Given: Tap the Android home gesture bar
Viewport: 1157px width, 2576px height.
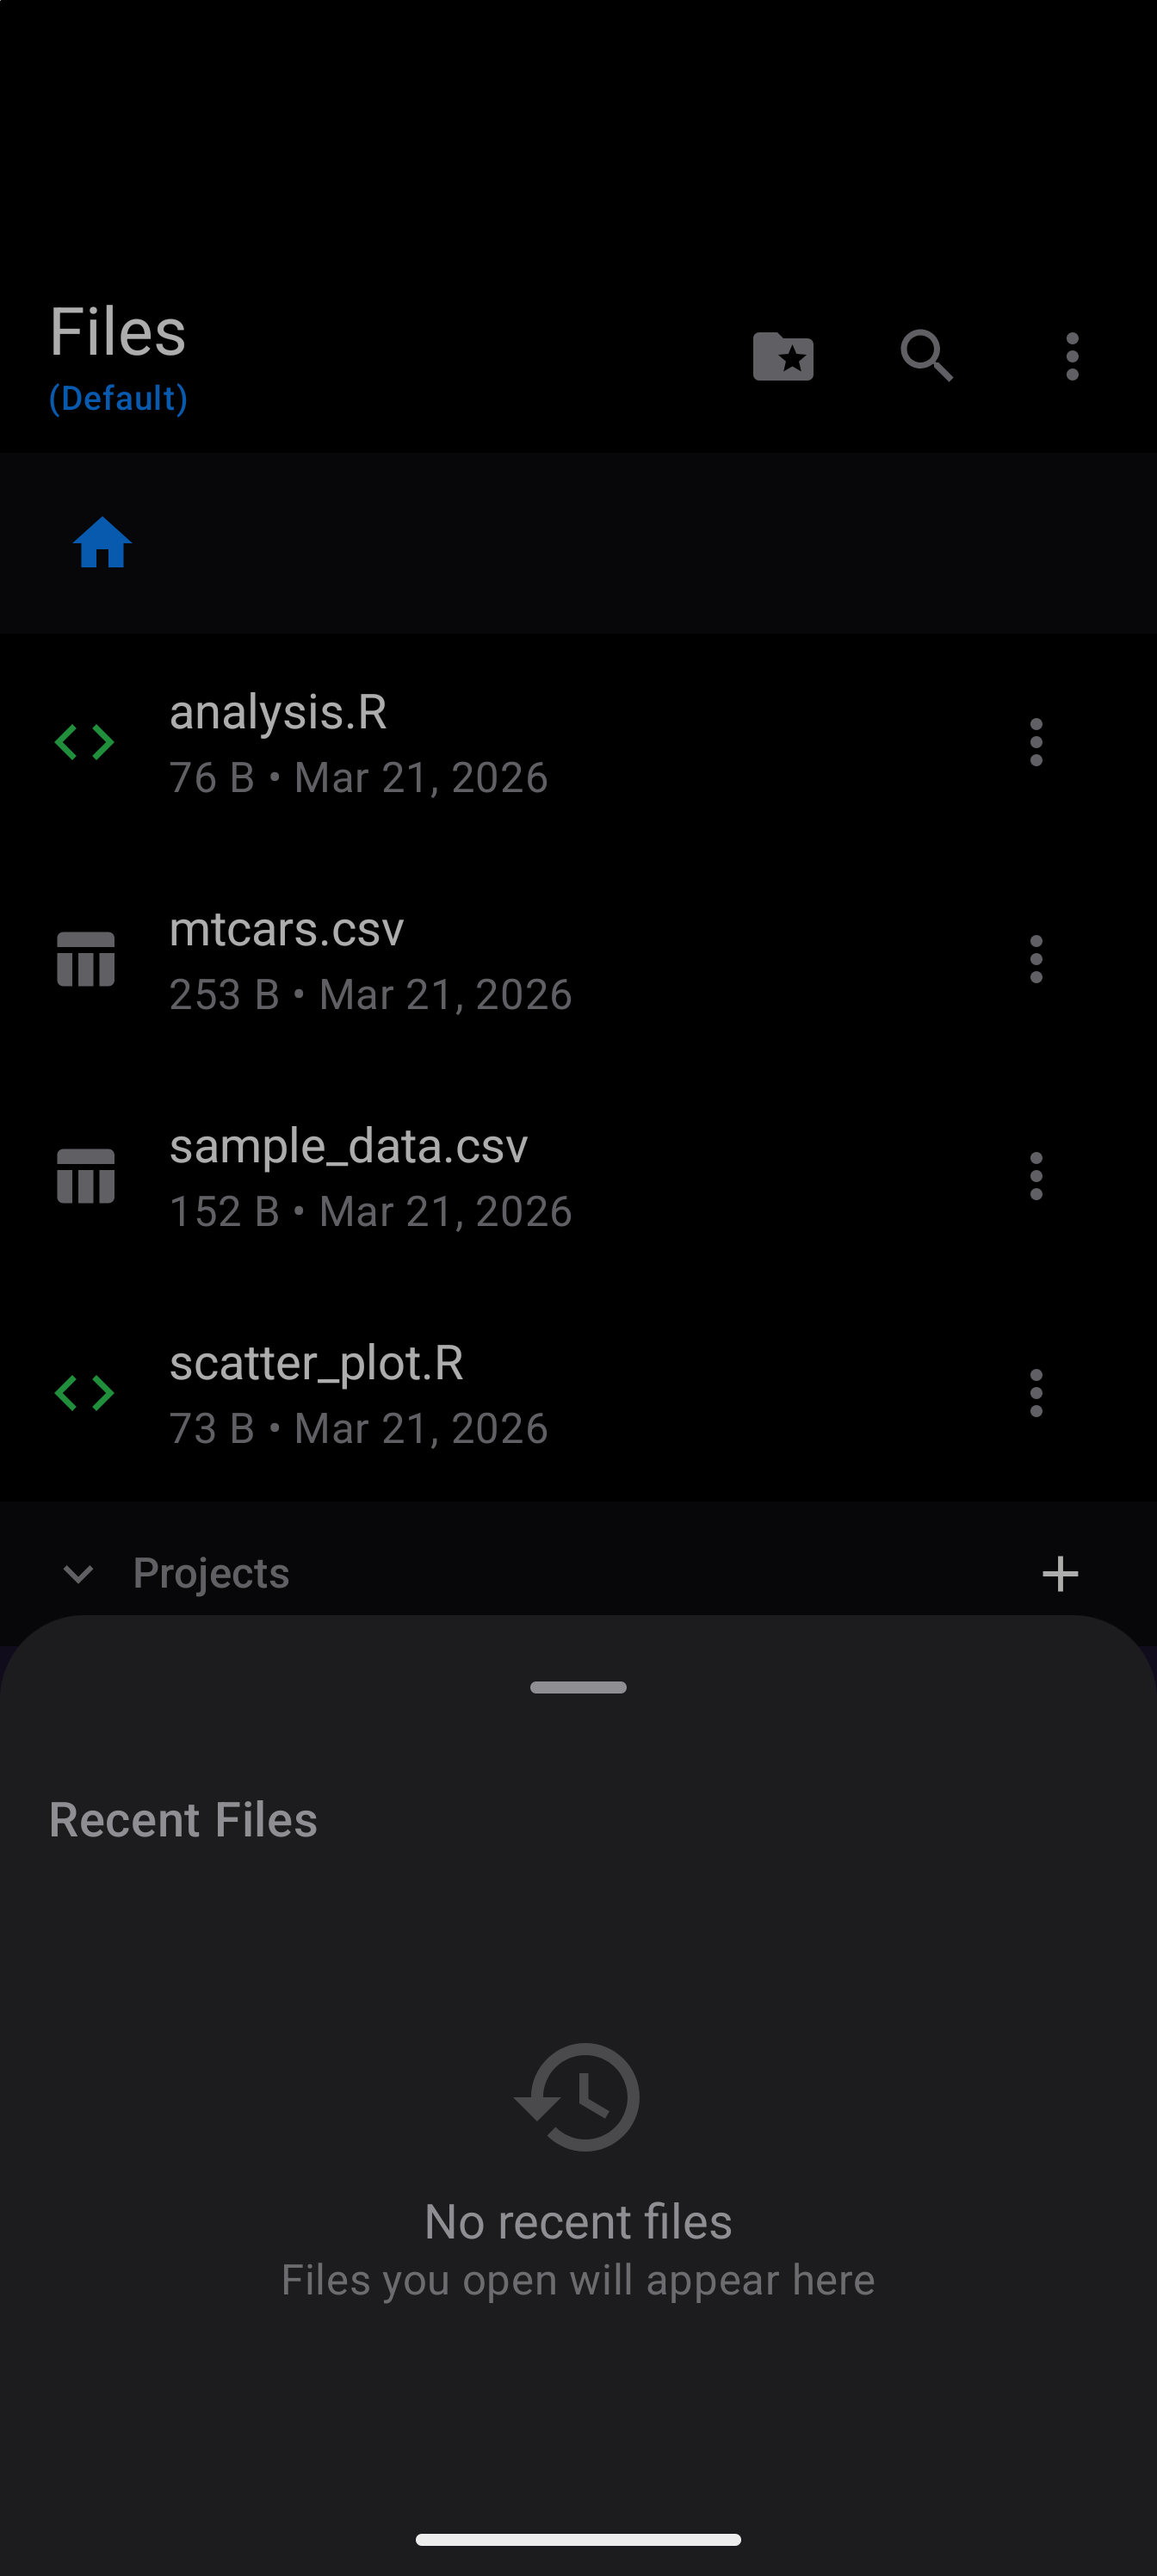Looking at the screenshot, I should (578, 2539).
